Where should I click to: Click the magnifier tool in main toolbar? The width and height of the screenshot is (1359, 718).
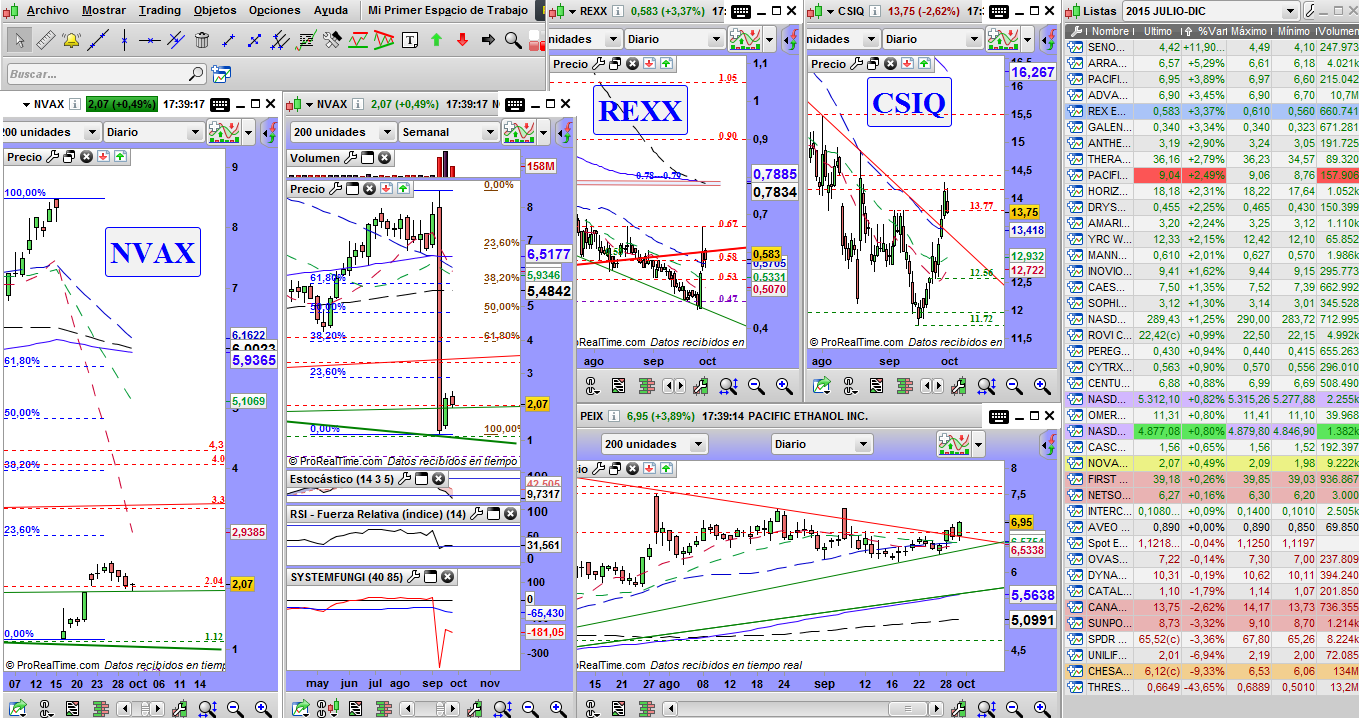(x=513, y=41)
